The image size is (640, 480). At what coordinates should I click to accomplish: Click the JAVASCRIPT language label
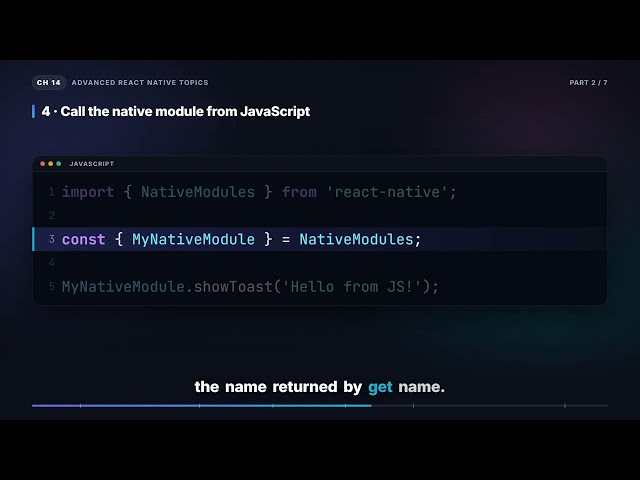click(x=92, y=164)
